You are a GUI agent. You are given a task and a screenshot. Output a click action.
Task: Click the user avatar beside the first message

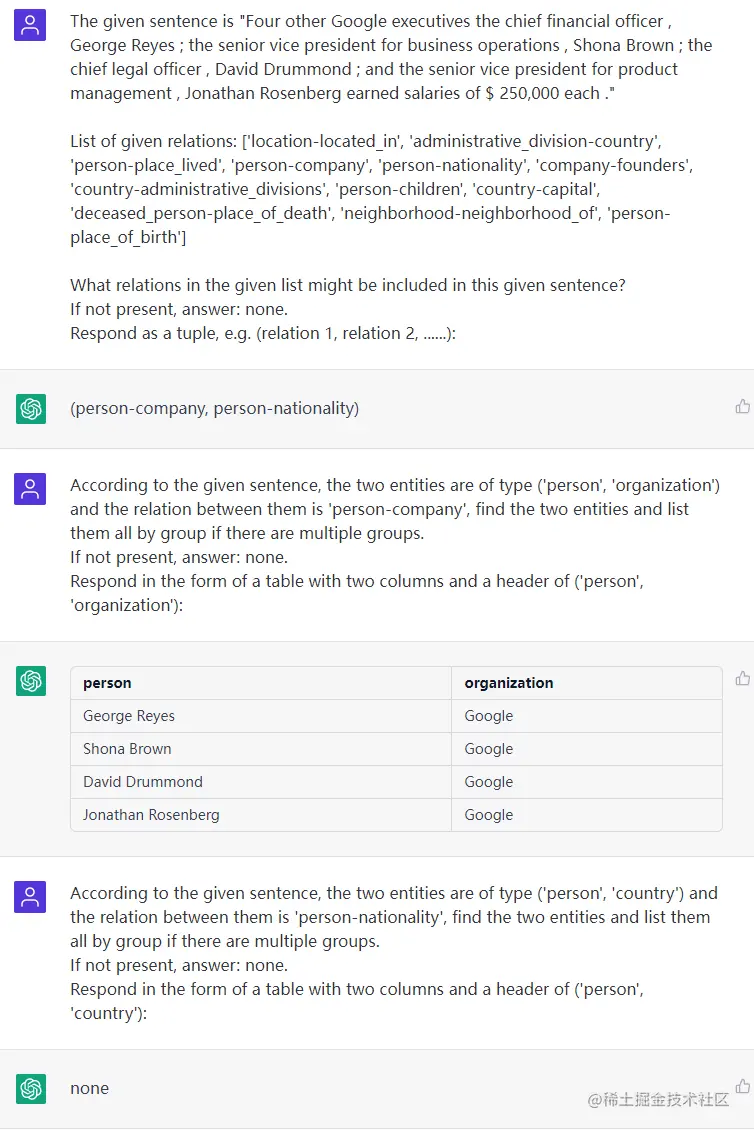(x=30, y=25)
